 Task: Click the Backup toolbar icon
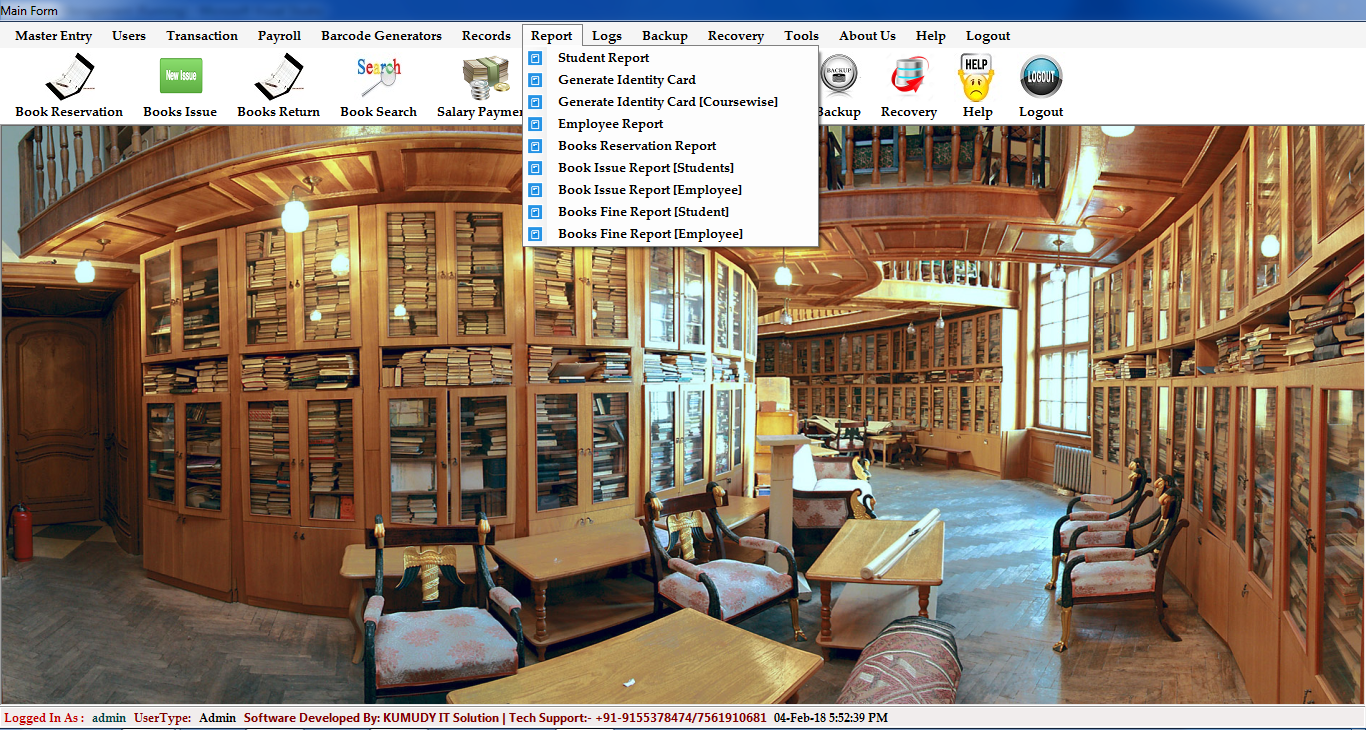click(838, 77)
